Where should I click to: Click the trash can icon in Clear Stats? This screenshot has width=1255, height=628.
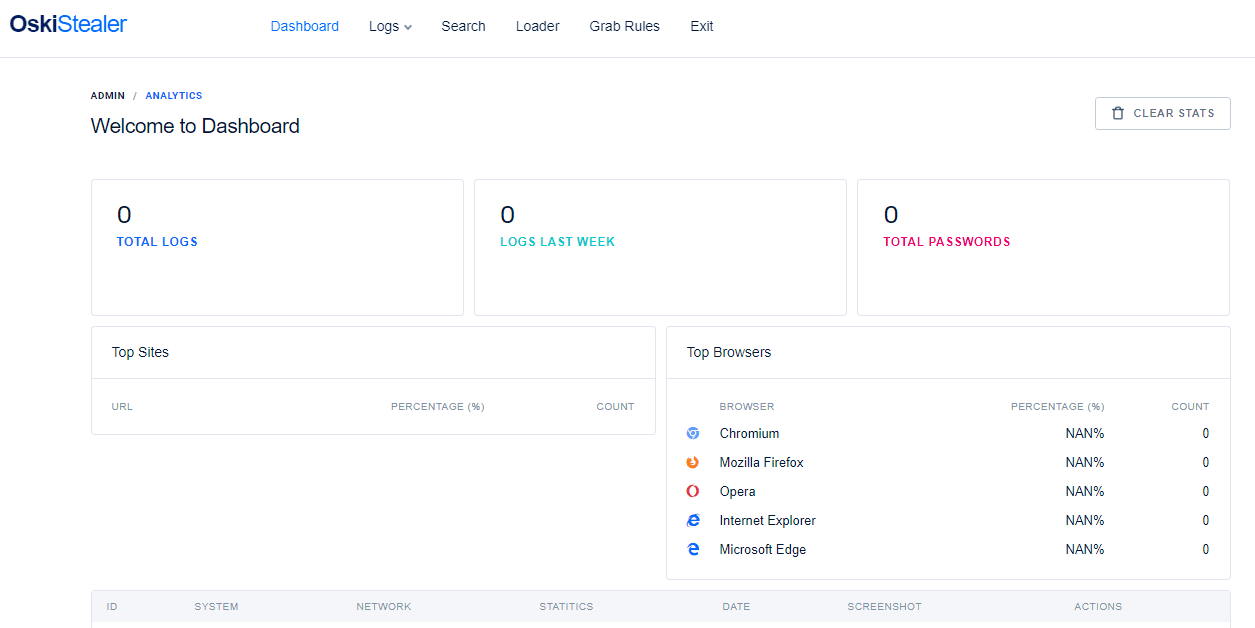point(1118,114)
